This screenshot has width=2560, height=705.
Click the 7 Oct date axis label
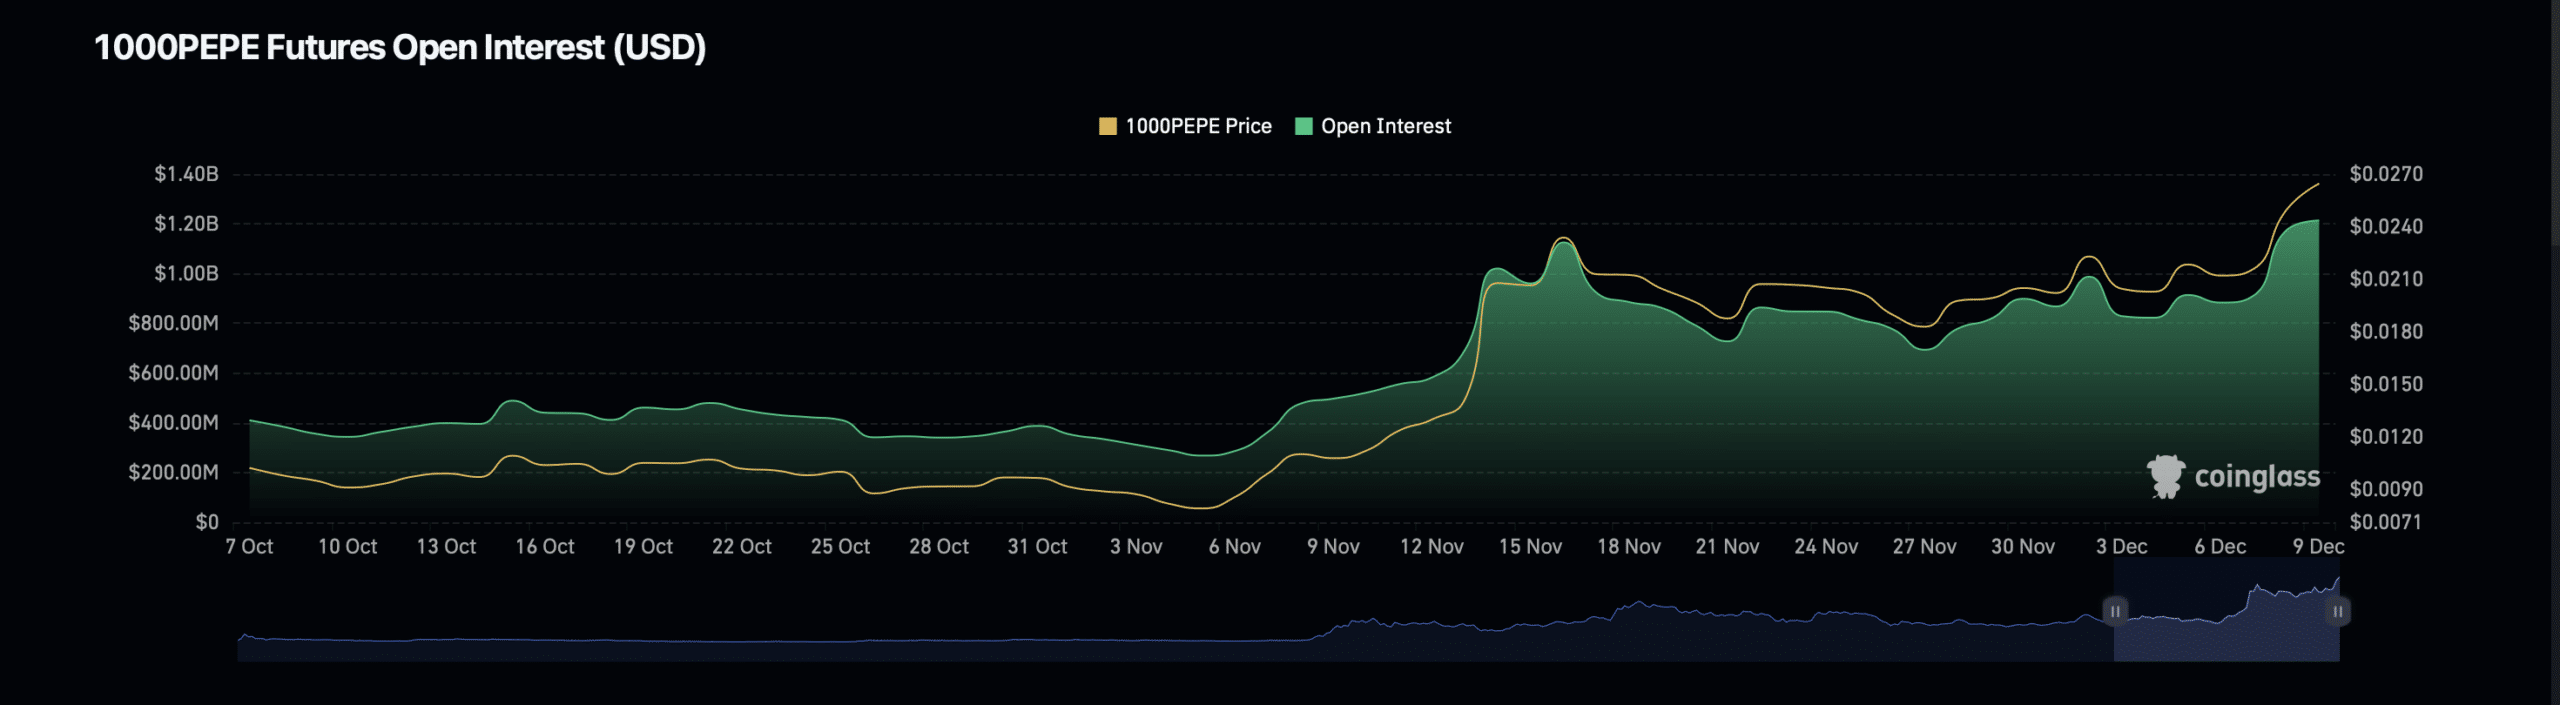[249, 547]
